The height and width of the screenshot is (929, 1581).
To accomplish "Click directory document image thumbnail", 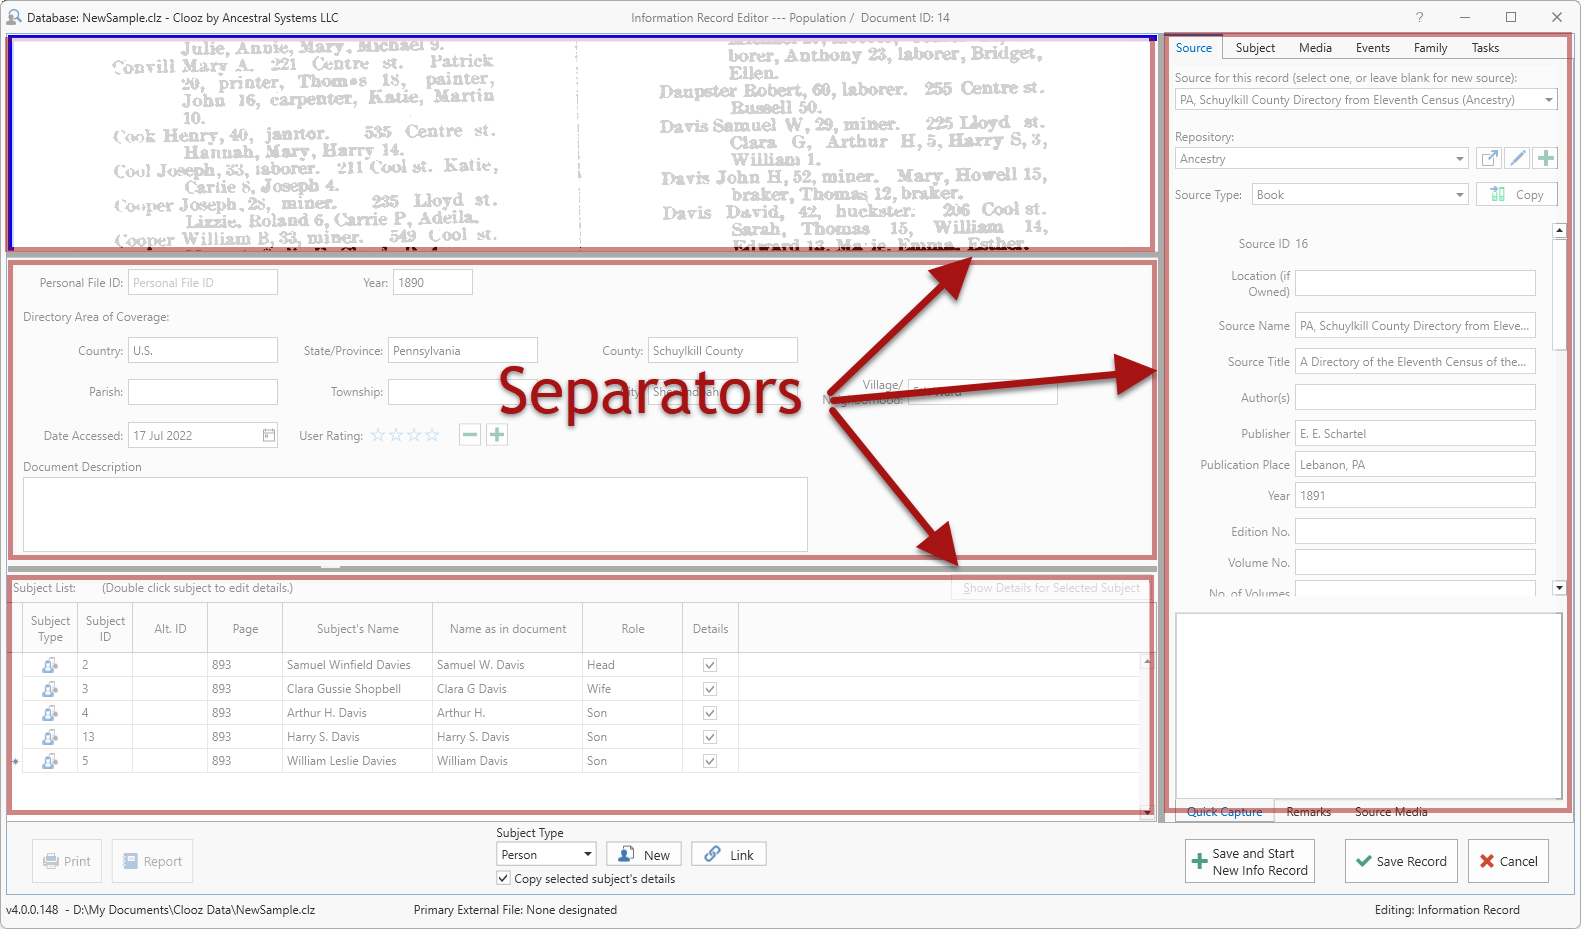I will (582, 144).
